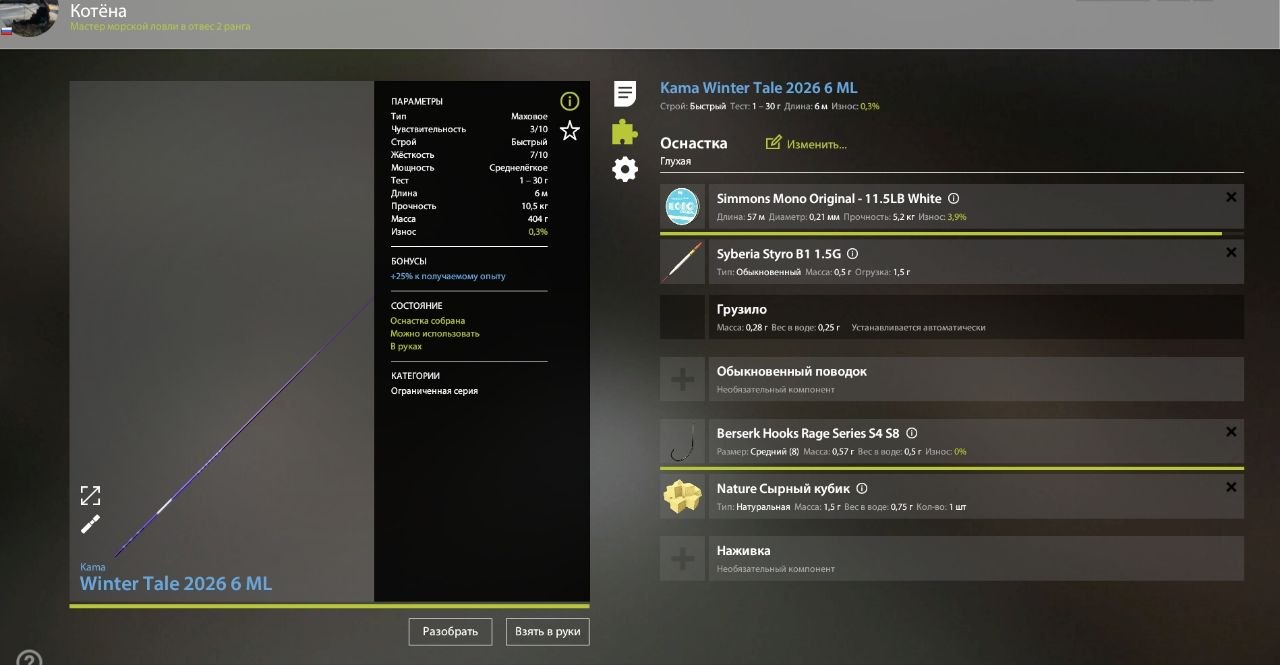Image resolution: width=1280 pixels, height=665 pixels.
Task: Open info for Berserk Hooks Rage Series
Action: point(911,434)
